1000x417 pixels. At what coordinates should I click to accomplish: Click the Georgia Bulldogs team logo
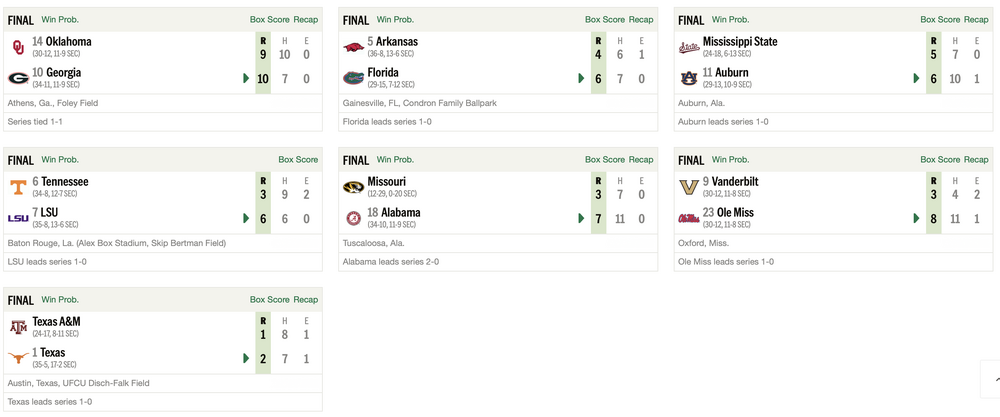tap(18, 77)
